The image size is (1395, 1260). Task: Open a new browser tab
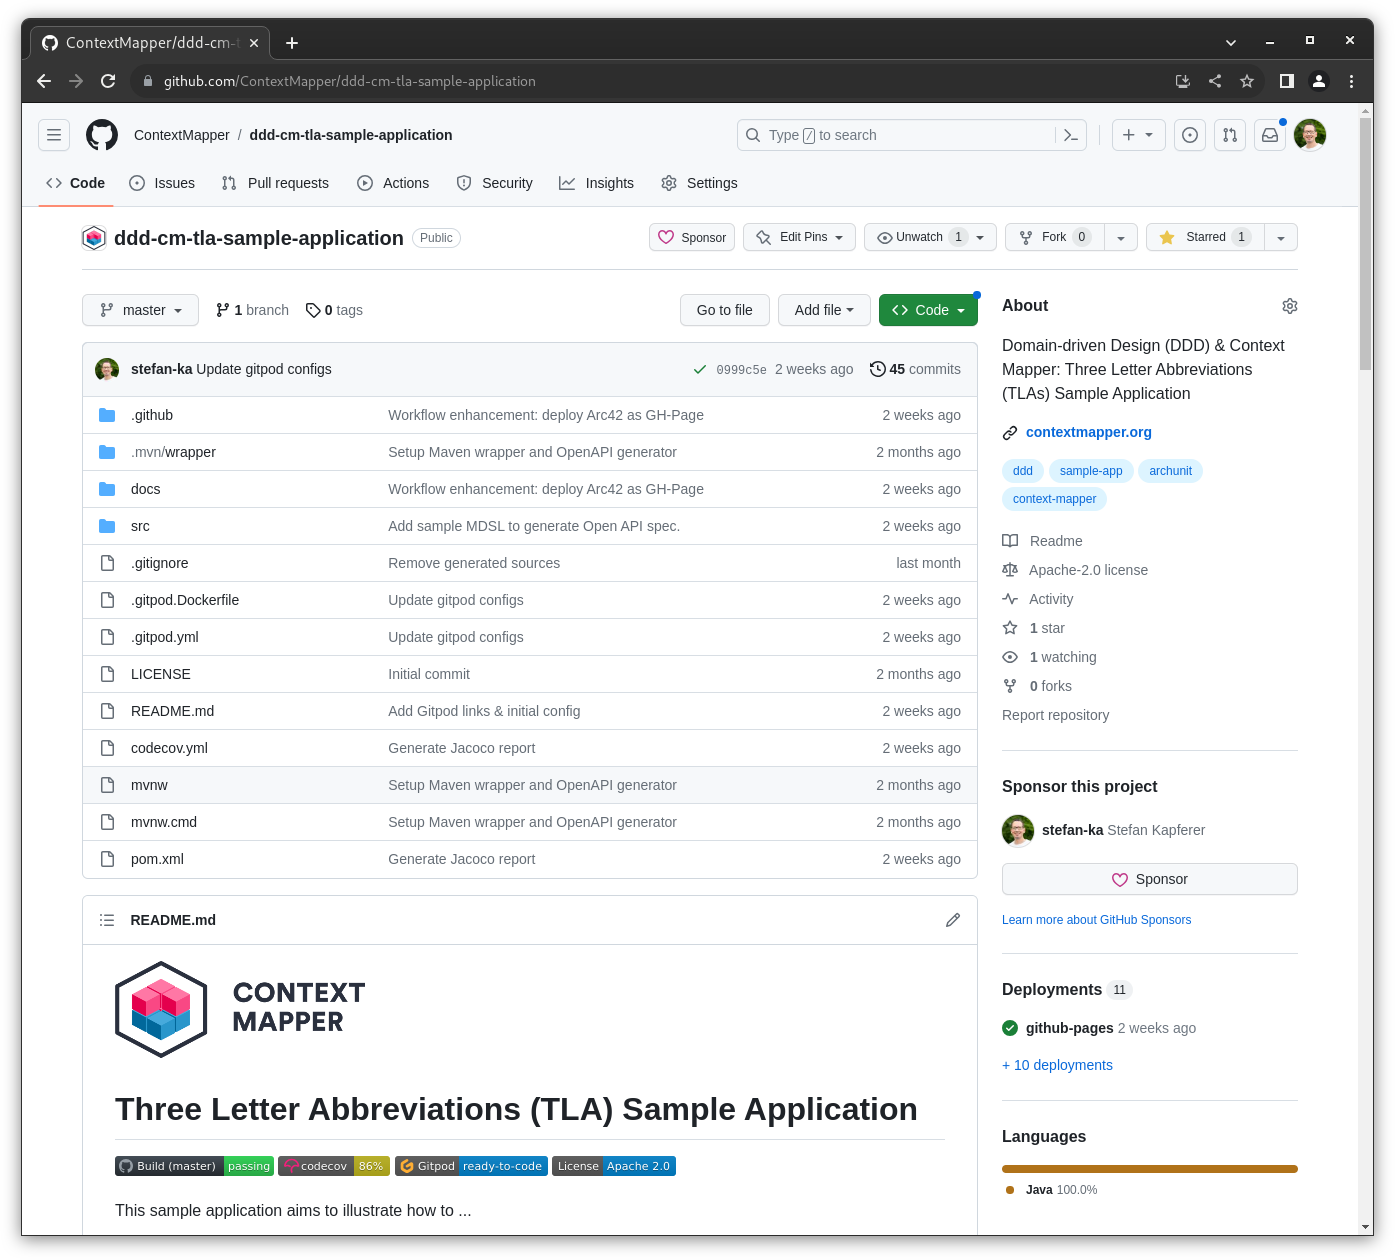(292, 43)
